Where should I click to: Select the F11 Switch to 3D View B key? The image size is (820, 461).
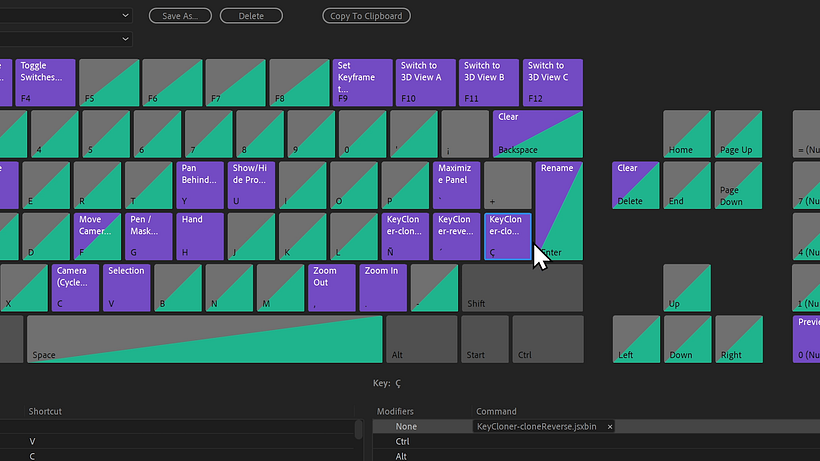pyautogui.click(x=489, y=83)
